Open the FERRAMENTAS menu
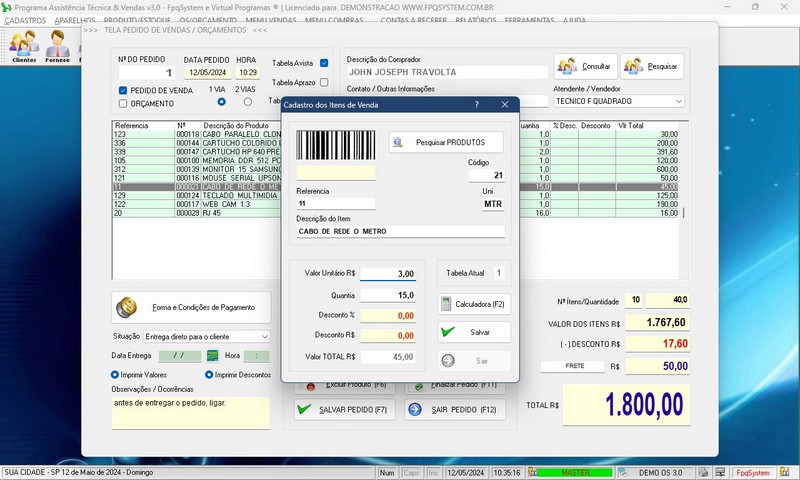The image size is (800, 480). (529, 20)
